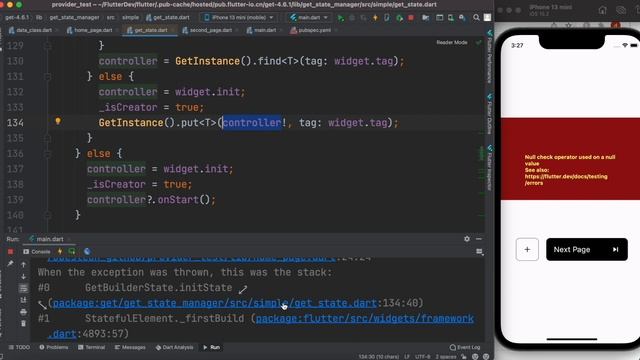Click highlighted controller word on line 134
The width and height of the screenshot is (640, 360).
pyautogui.click(x=252, y=123)
